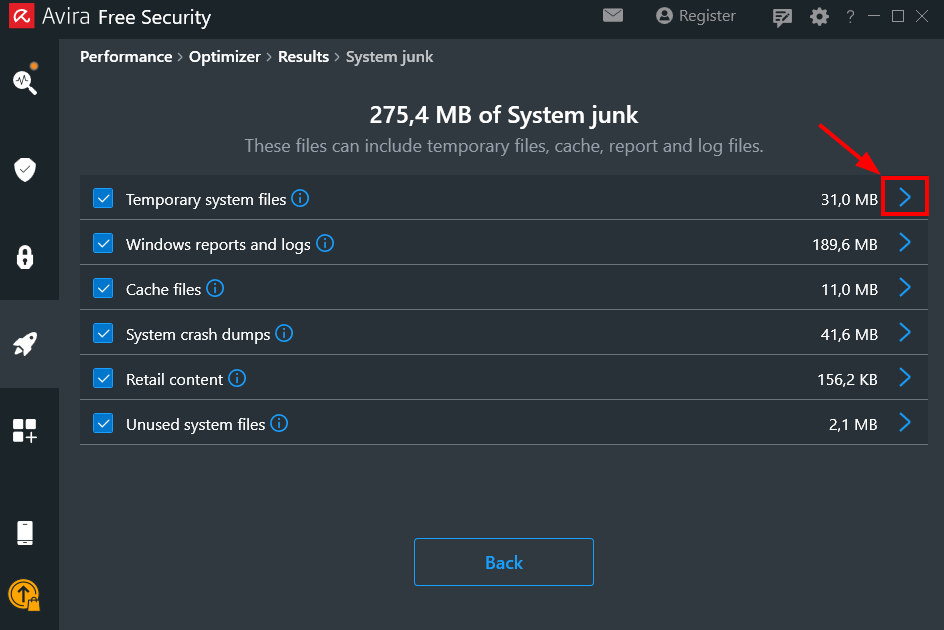Click the orange upgrade icon in sidebar
The width and height of the screenshot is (944, 630).
[24, 595]
